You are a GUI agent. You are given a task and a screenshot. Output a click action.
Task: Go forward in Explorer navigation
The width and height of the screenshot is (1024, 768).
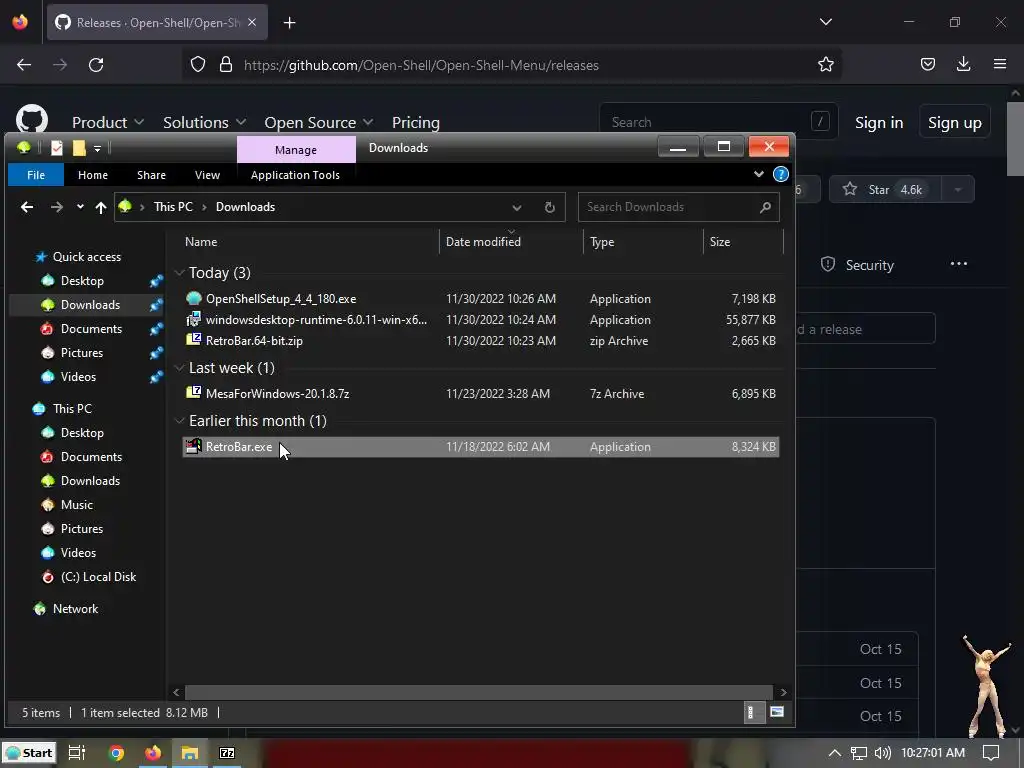(x=57, y=207)
